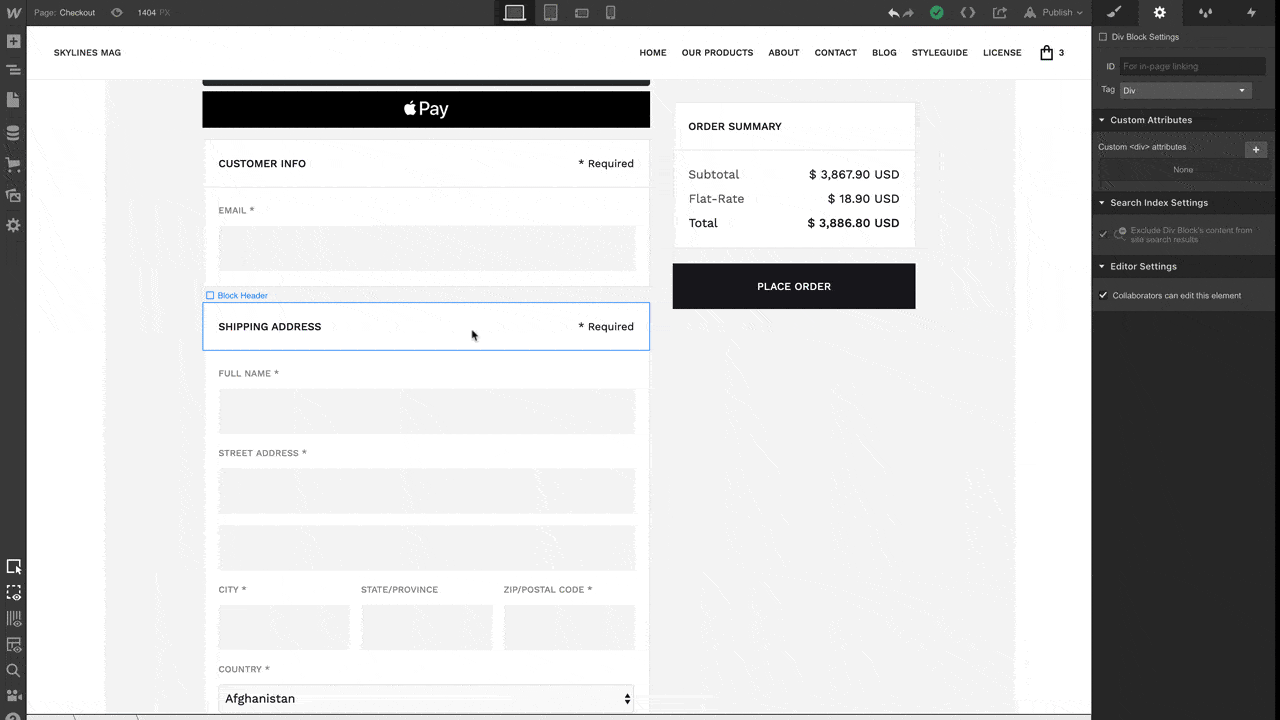Open BLOG nav link

(x=884, y=53)
